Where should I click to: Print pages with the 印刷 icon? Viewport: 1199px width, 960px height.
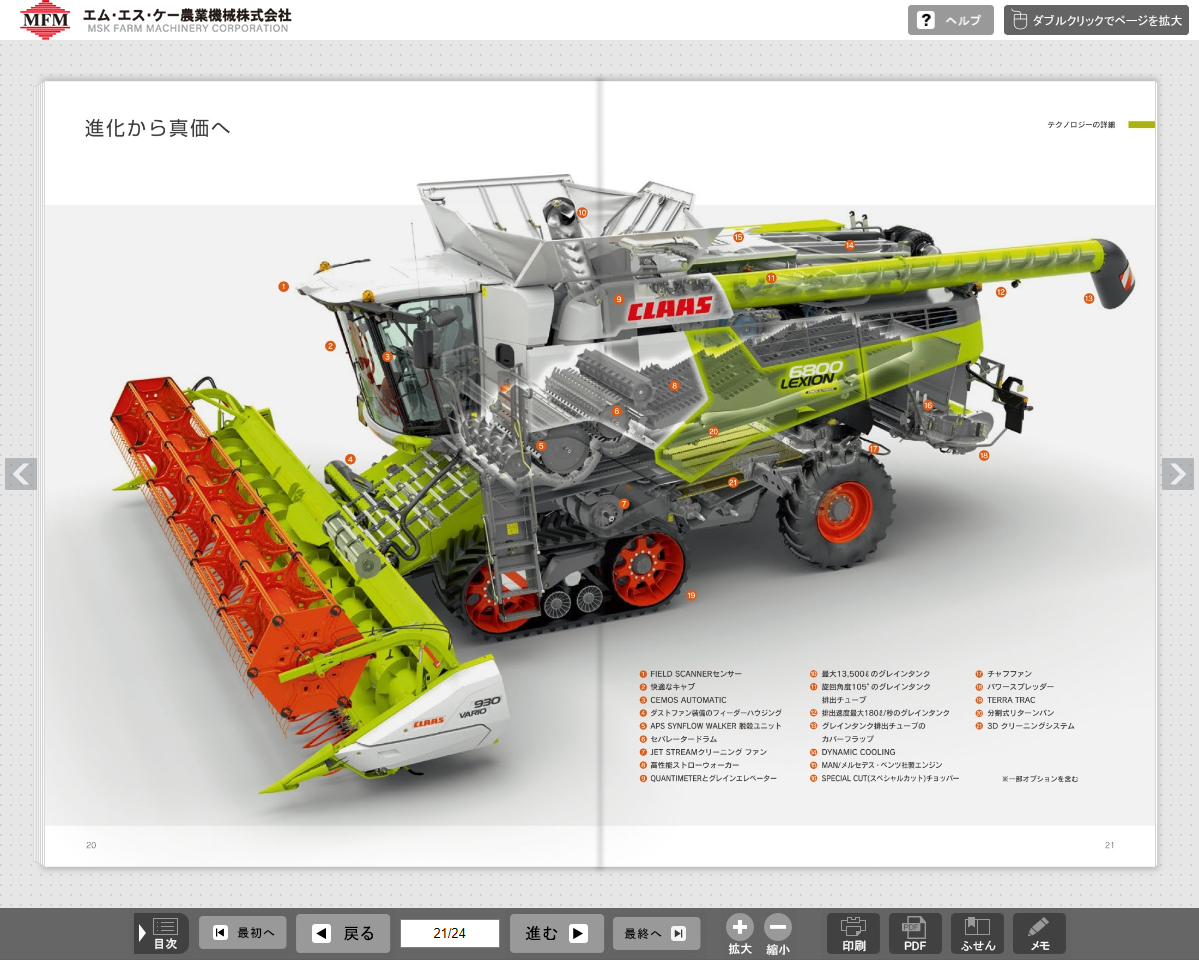pos(853,933)
